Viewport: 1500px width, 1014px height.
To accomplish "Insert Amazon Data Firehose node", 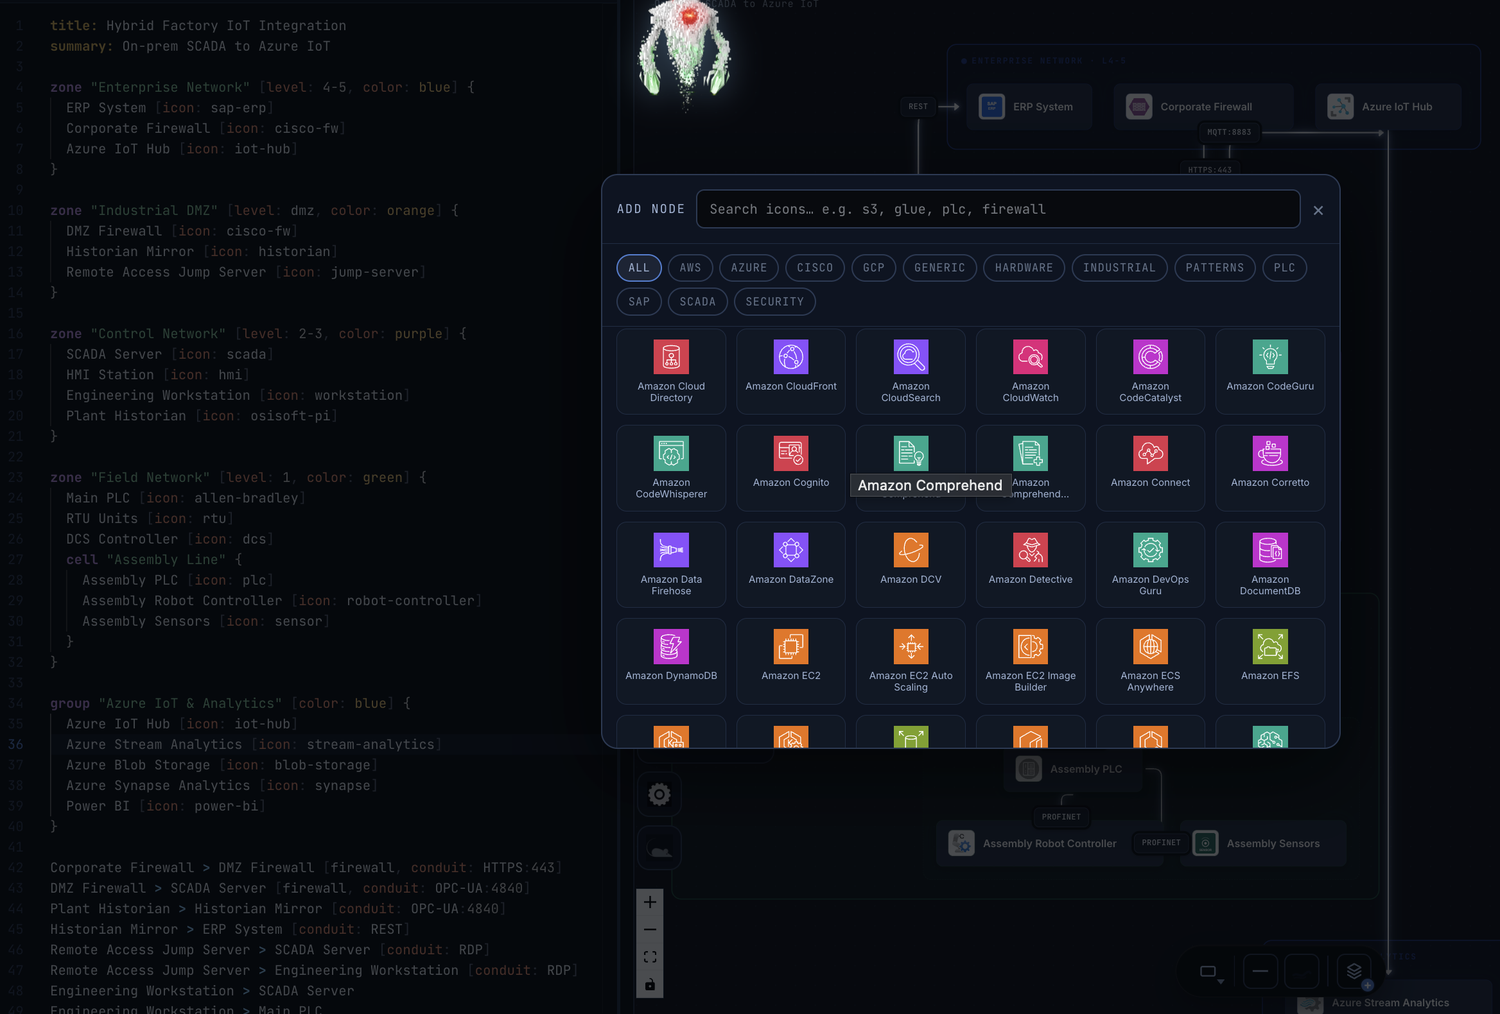I will (671, 565).
